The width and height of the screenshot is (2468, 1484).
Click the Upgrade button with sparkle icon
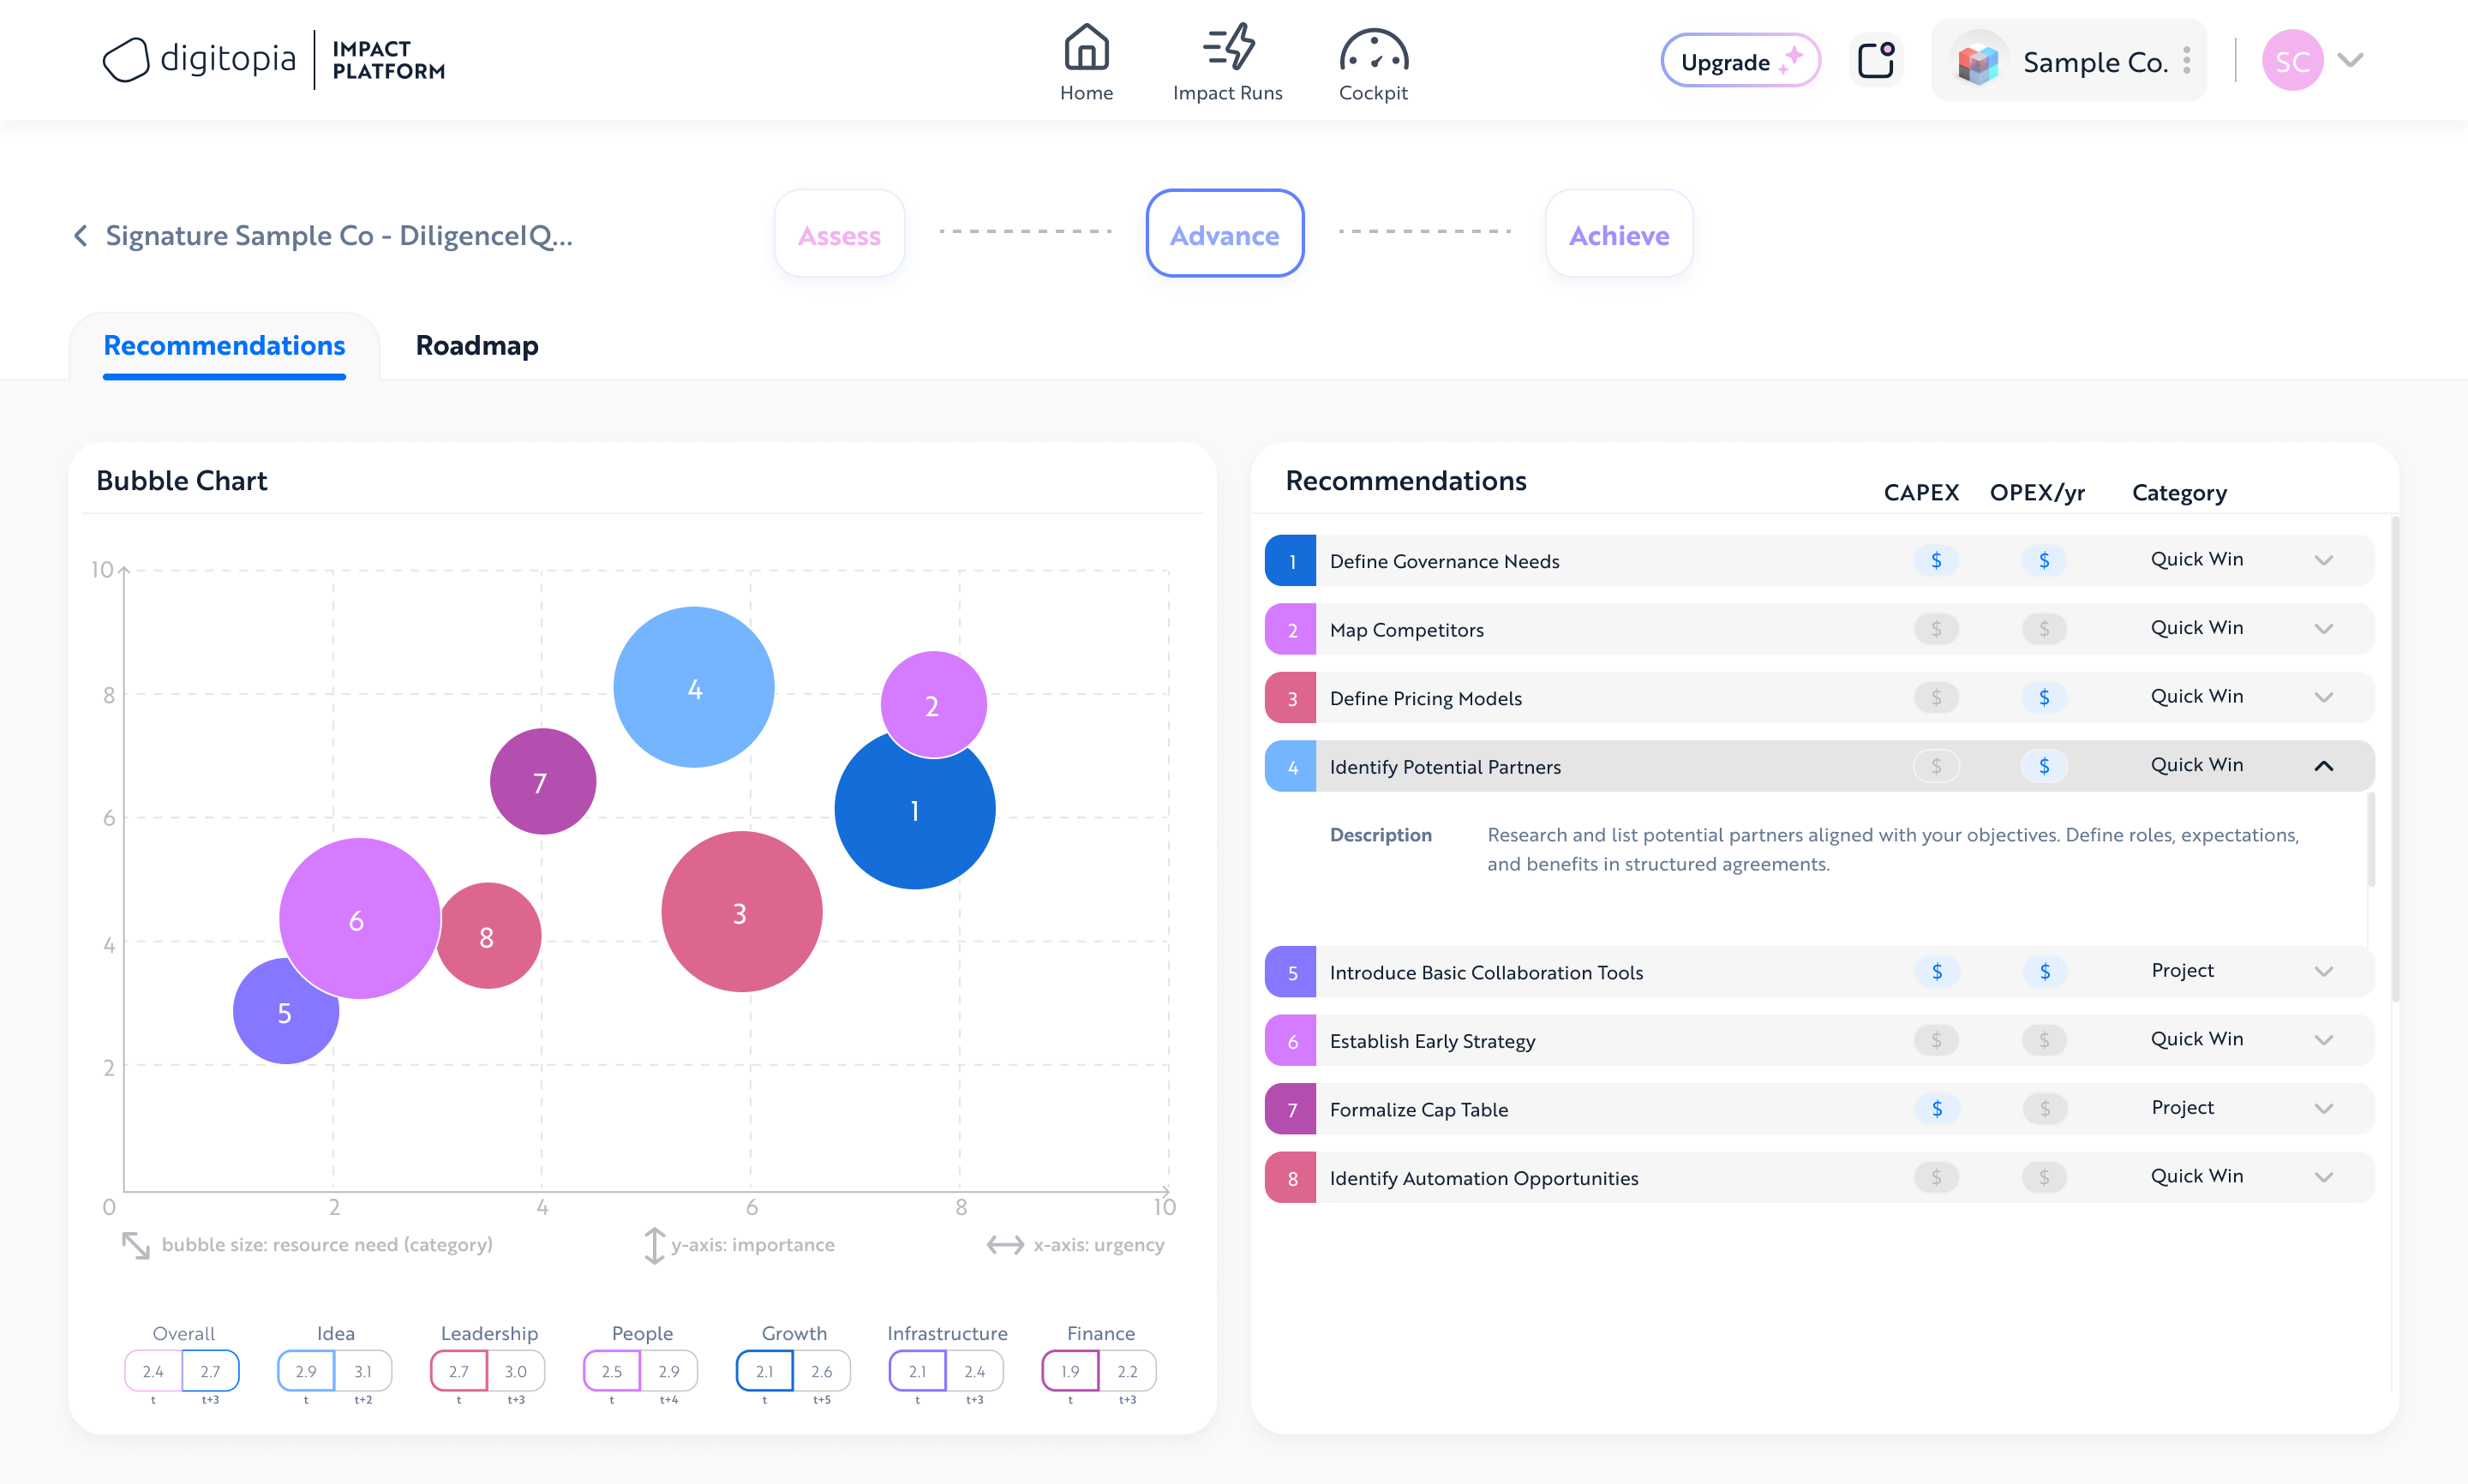tap(1736, 62)
